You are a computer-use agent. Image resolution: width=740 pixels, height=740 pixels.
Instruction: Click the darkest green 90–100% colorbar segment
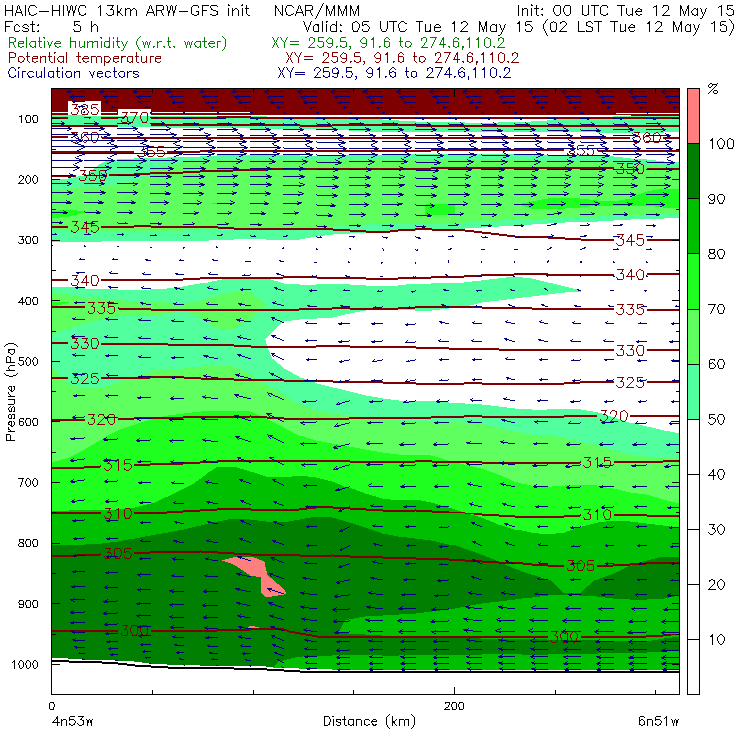pos(693,171)
